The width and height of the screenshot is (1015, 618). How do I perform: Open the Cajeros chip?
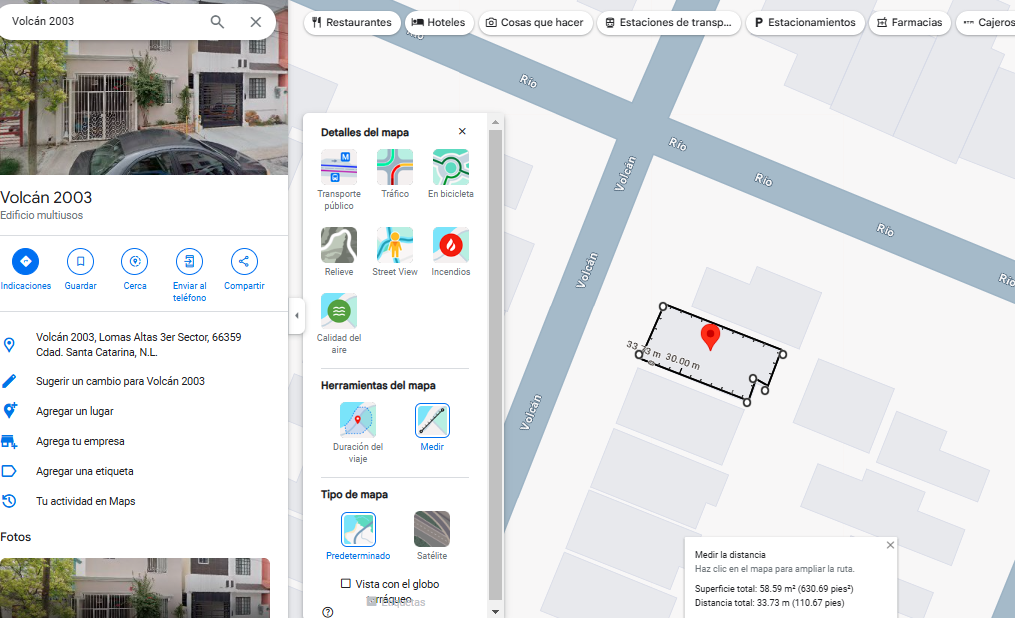(x=986, y=23)
